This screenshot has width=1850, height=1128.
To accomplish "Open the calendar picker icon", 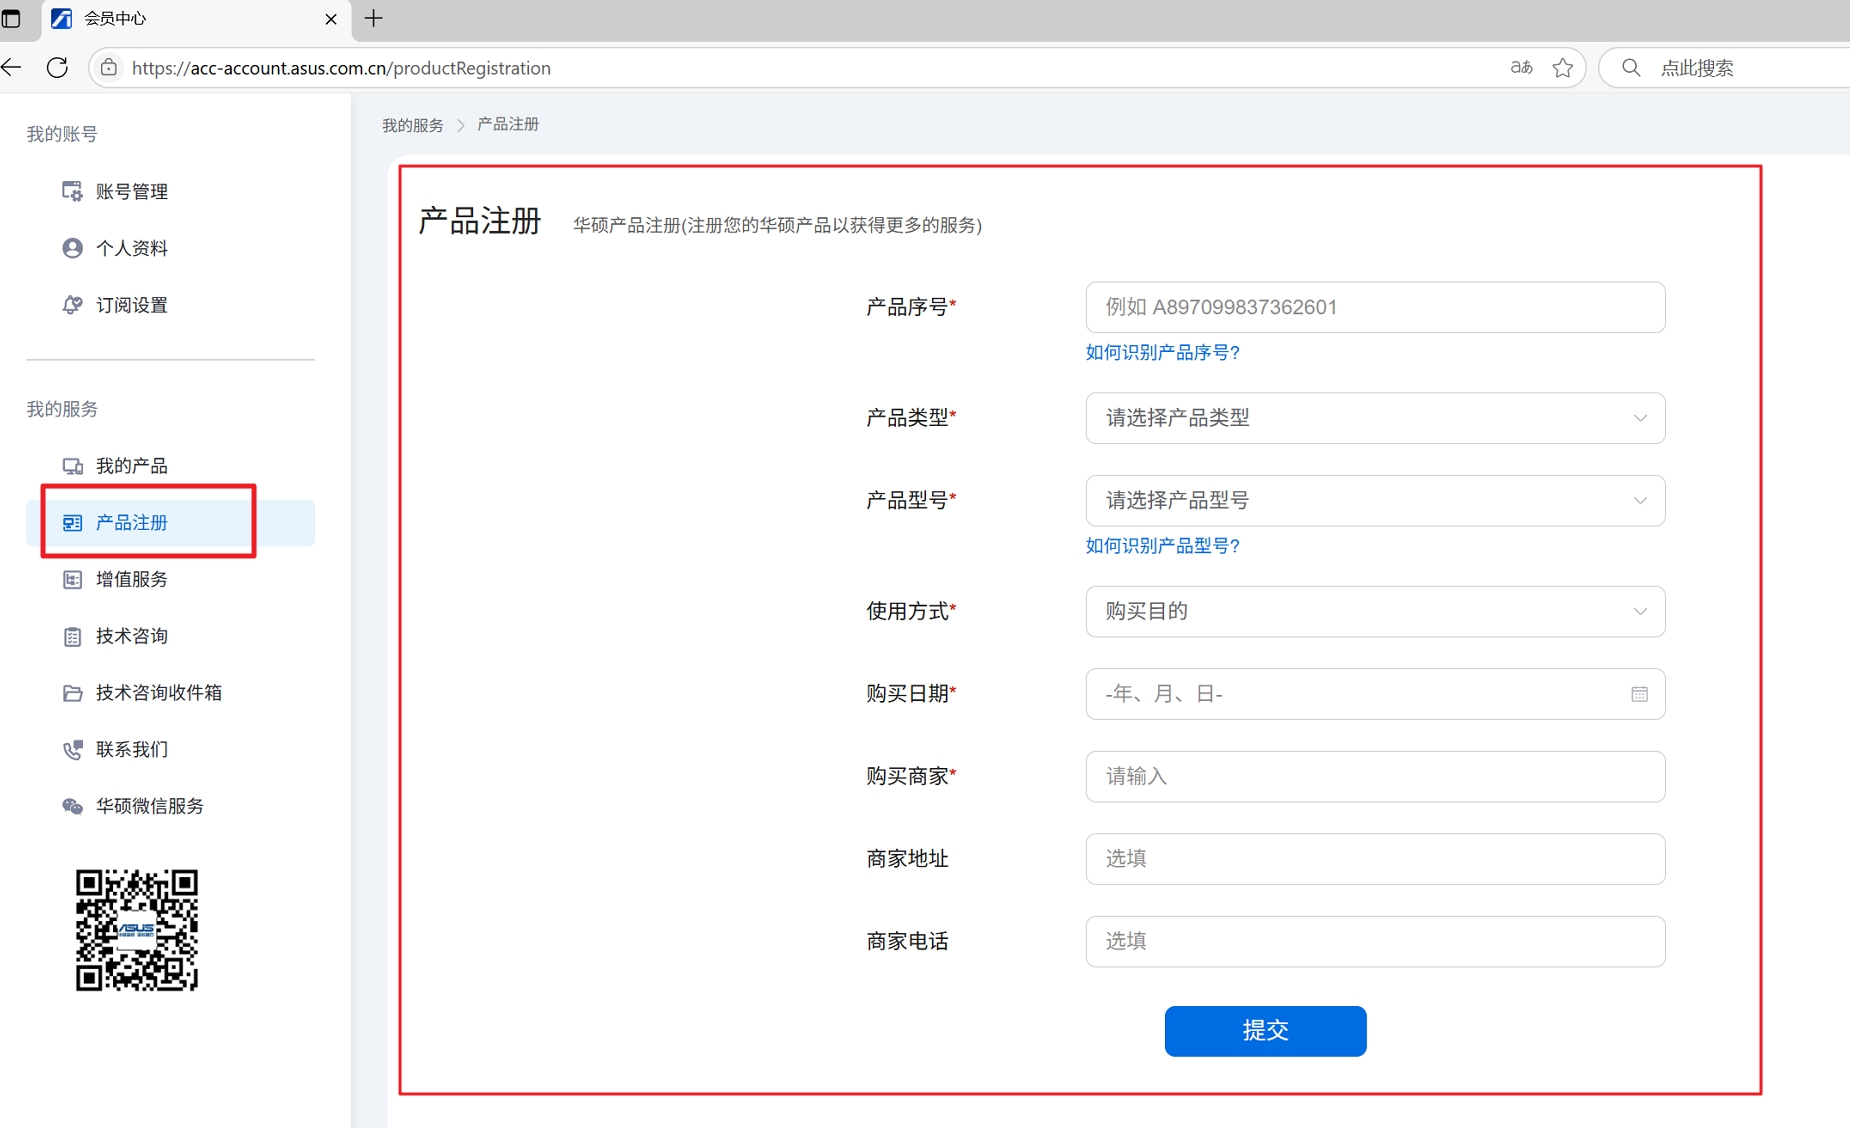I will pyautogui.click(x=1639, y=694).
